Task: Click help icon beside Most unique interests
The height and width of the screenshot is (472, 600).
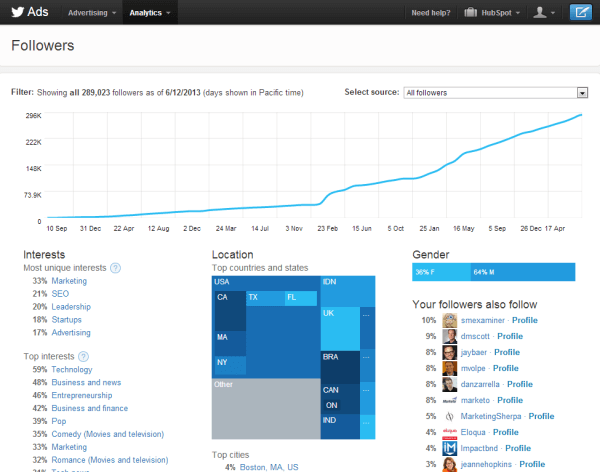Action: [116, 268]
